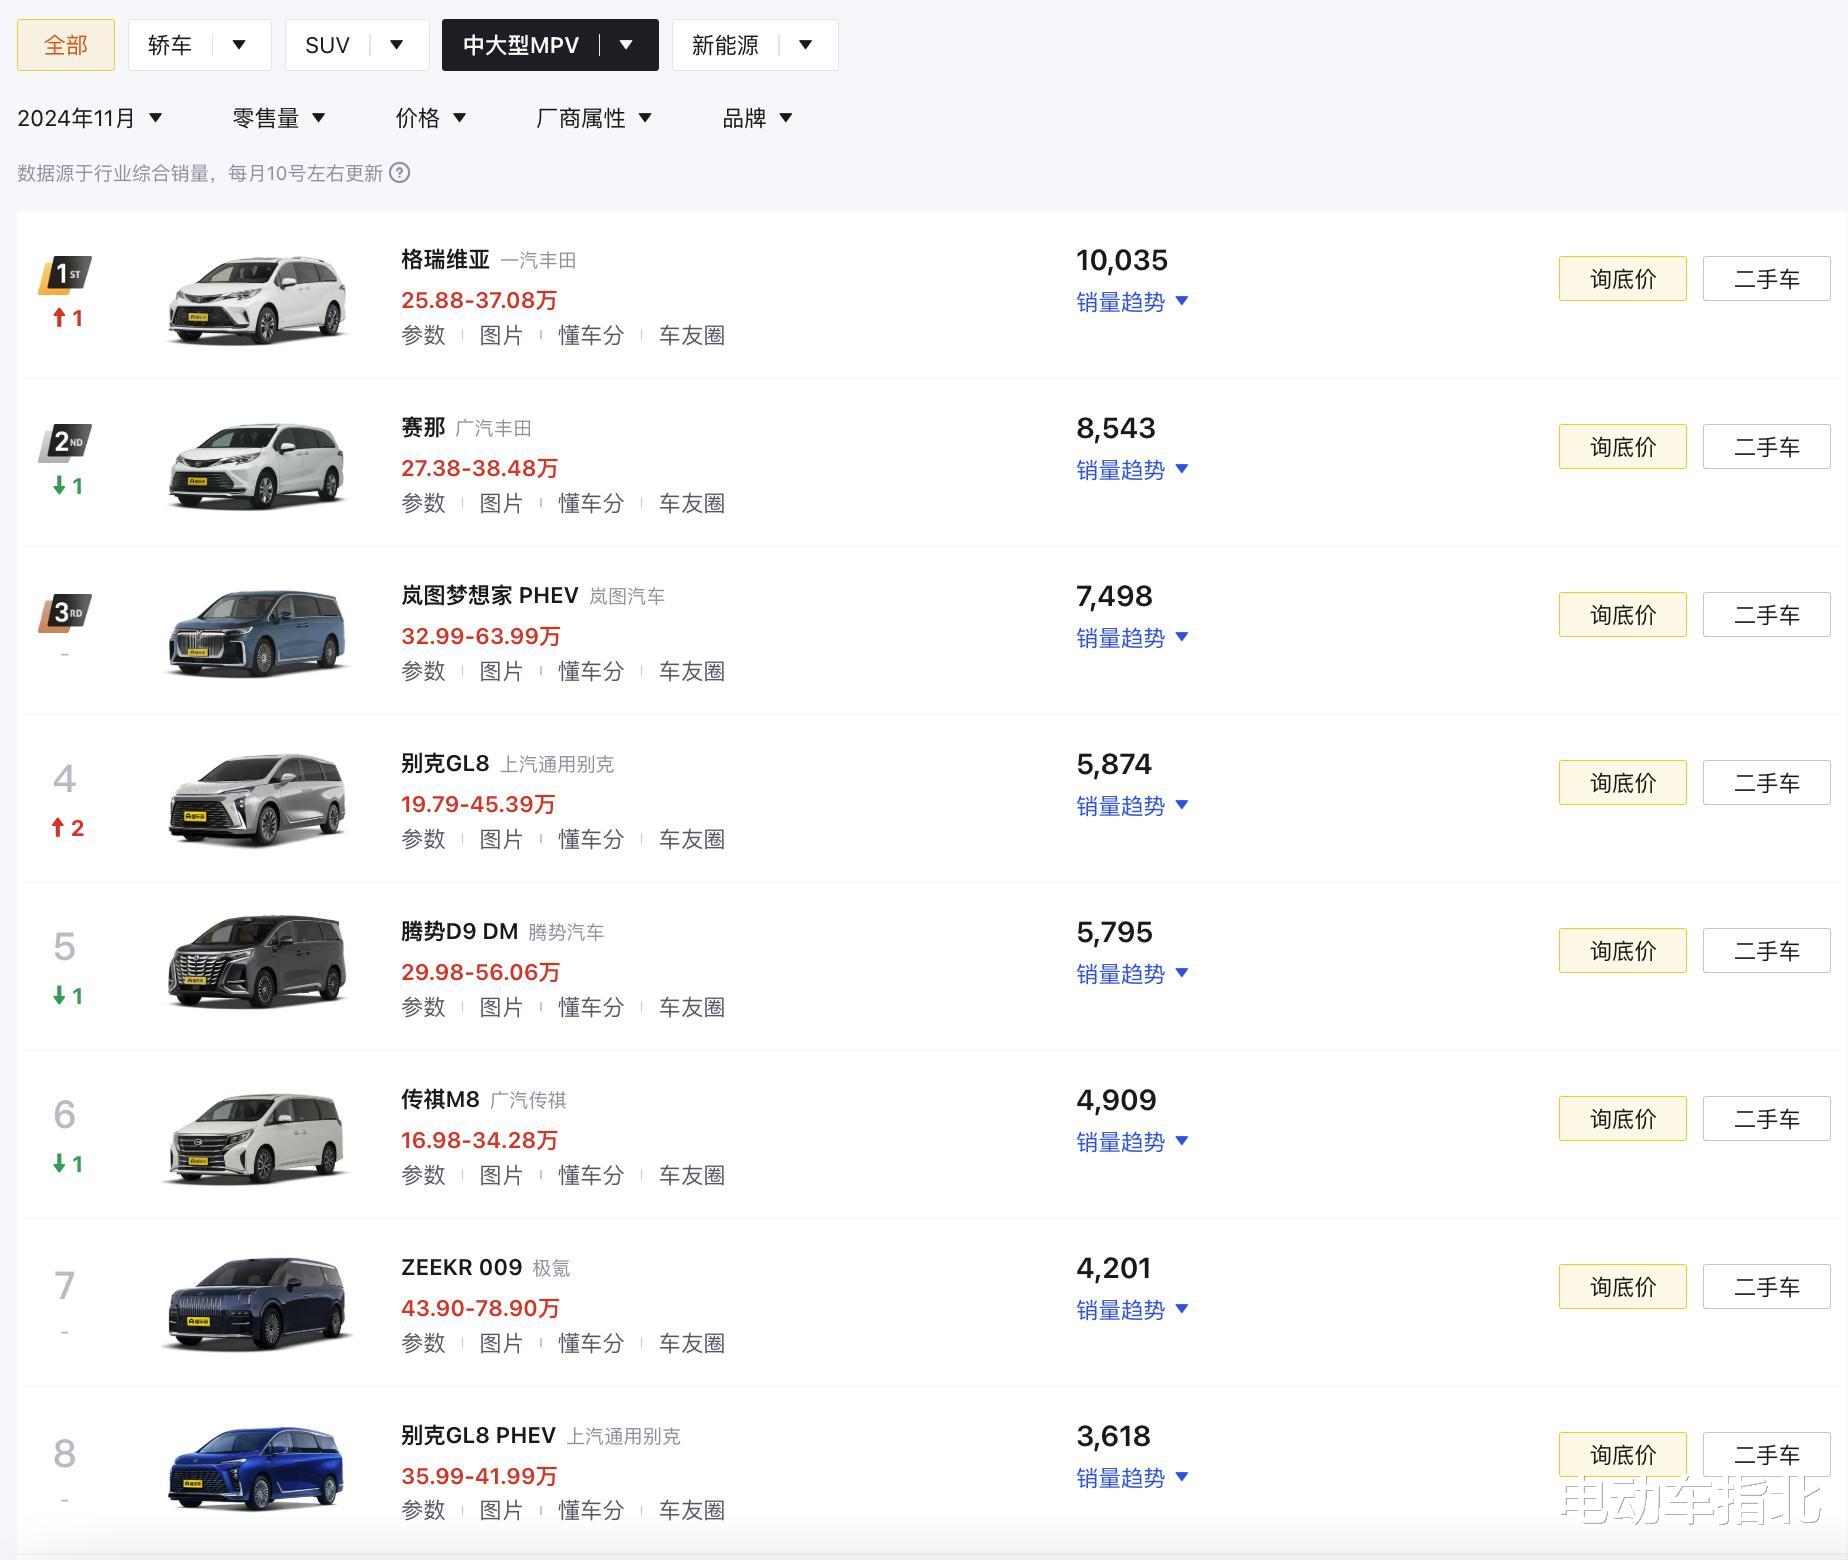This screenshot has height=1560, width=1848.
Task: Click 询底价 button for 别克GL8
Action: (1622, 783)
